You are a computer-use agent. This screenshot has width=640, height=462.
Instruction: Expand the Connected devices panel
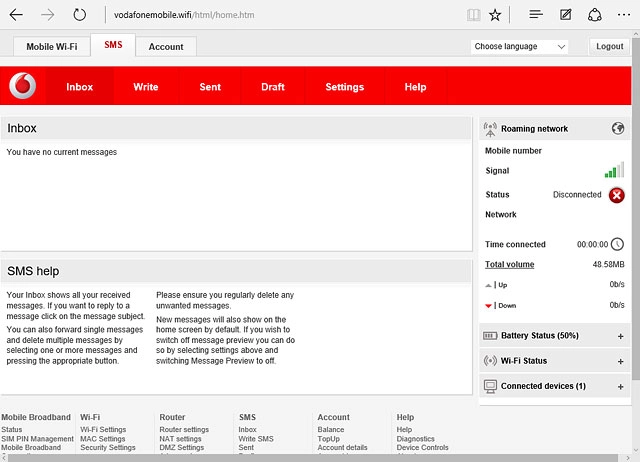click(620, 386)
